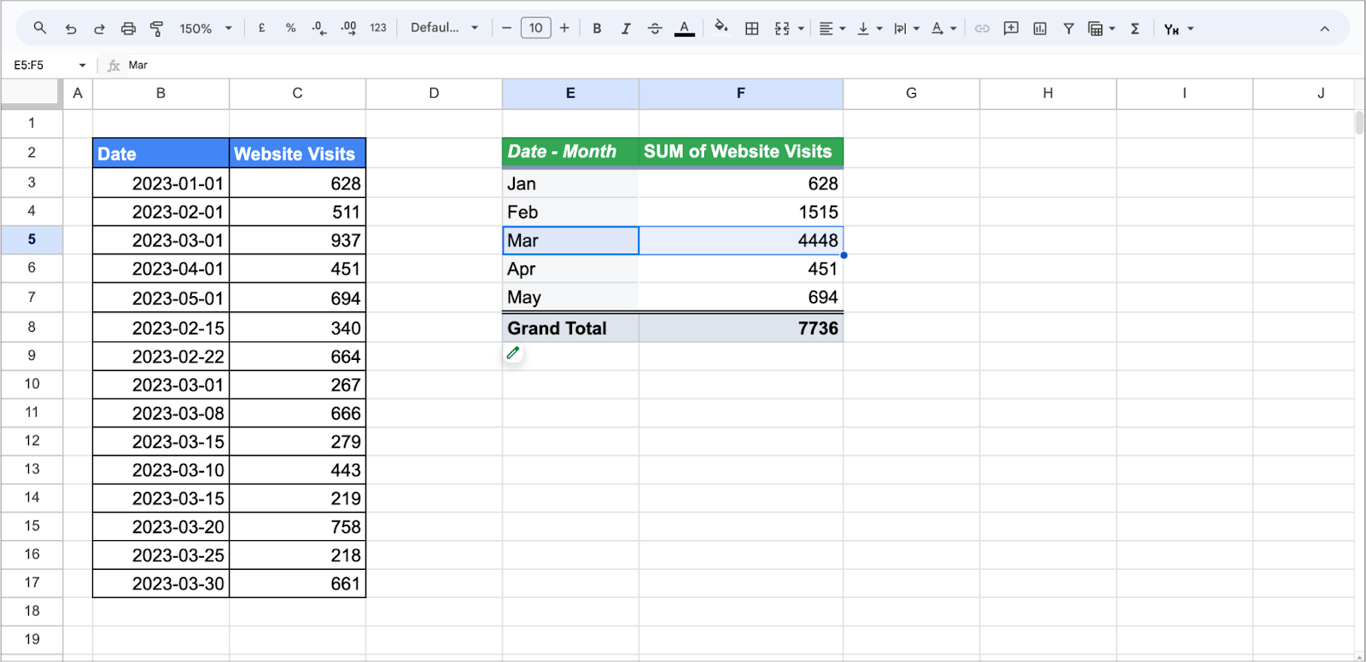Increase font size with plus button
The height and width of the screenshot is (662, 1366).
click(564, 28)
